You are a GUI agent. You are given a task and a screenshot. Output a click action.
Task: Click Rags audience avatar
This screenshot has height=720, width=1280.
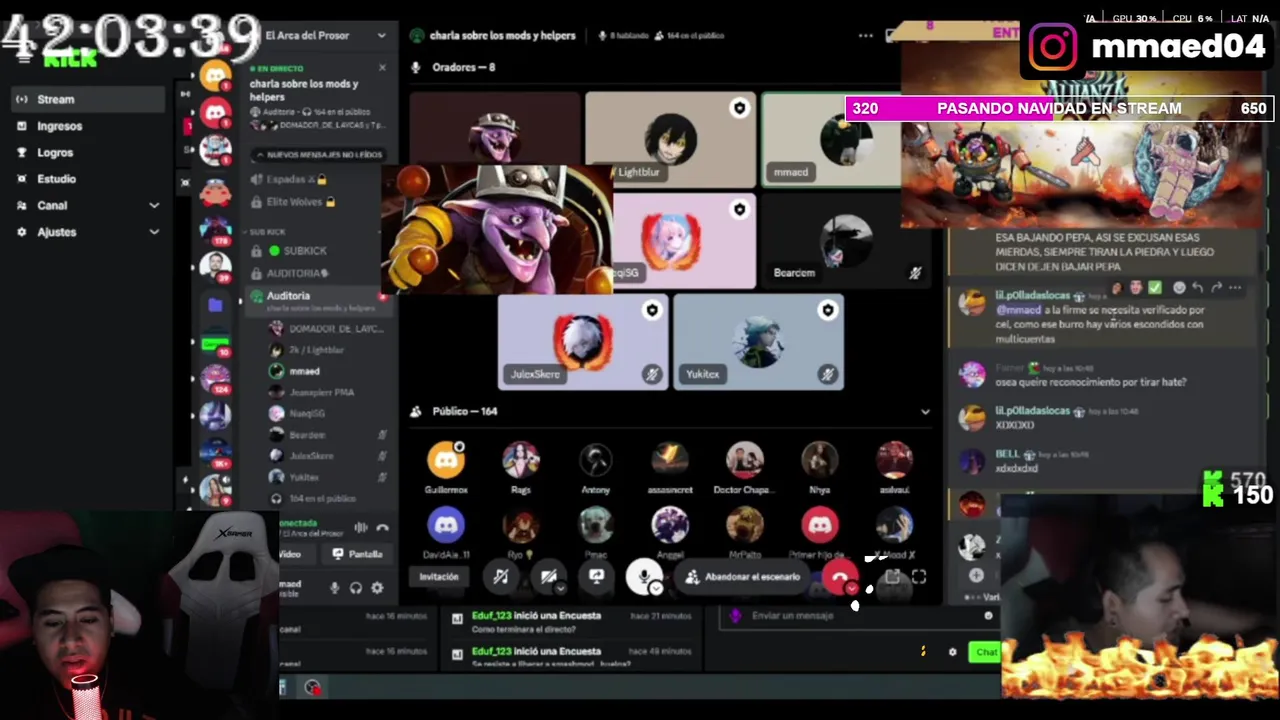[520, 460]
